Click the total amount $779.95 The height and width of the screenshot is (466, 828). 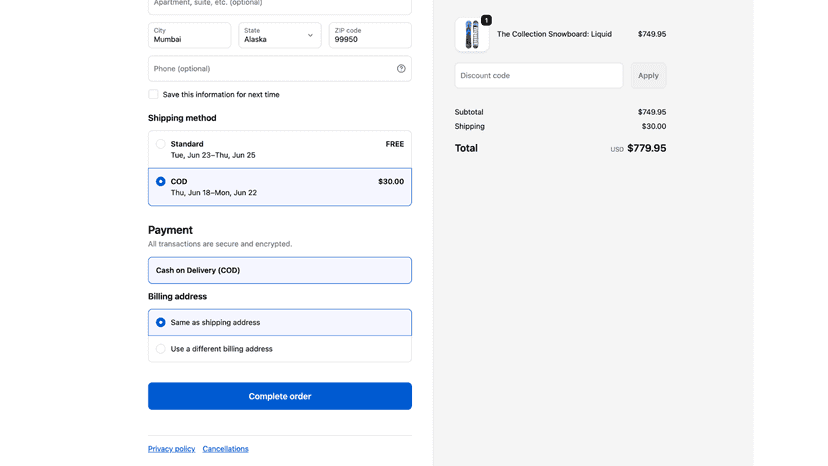tap(646, 148)
